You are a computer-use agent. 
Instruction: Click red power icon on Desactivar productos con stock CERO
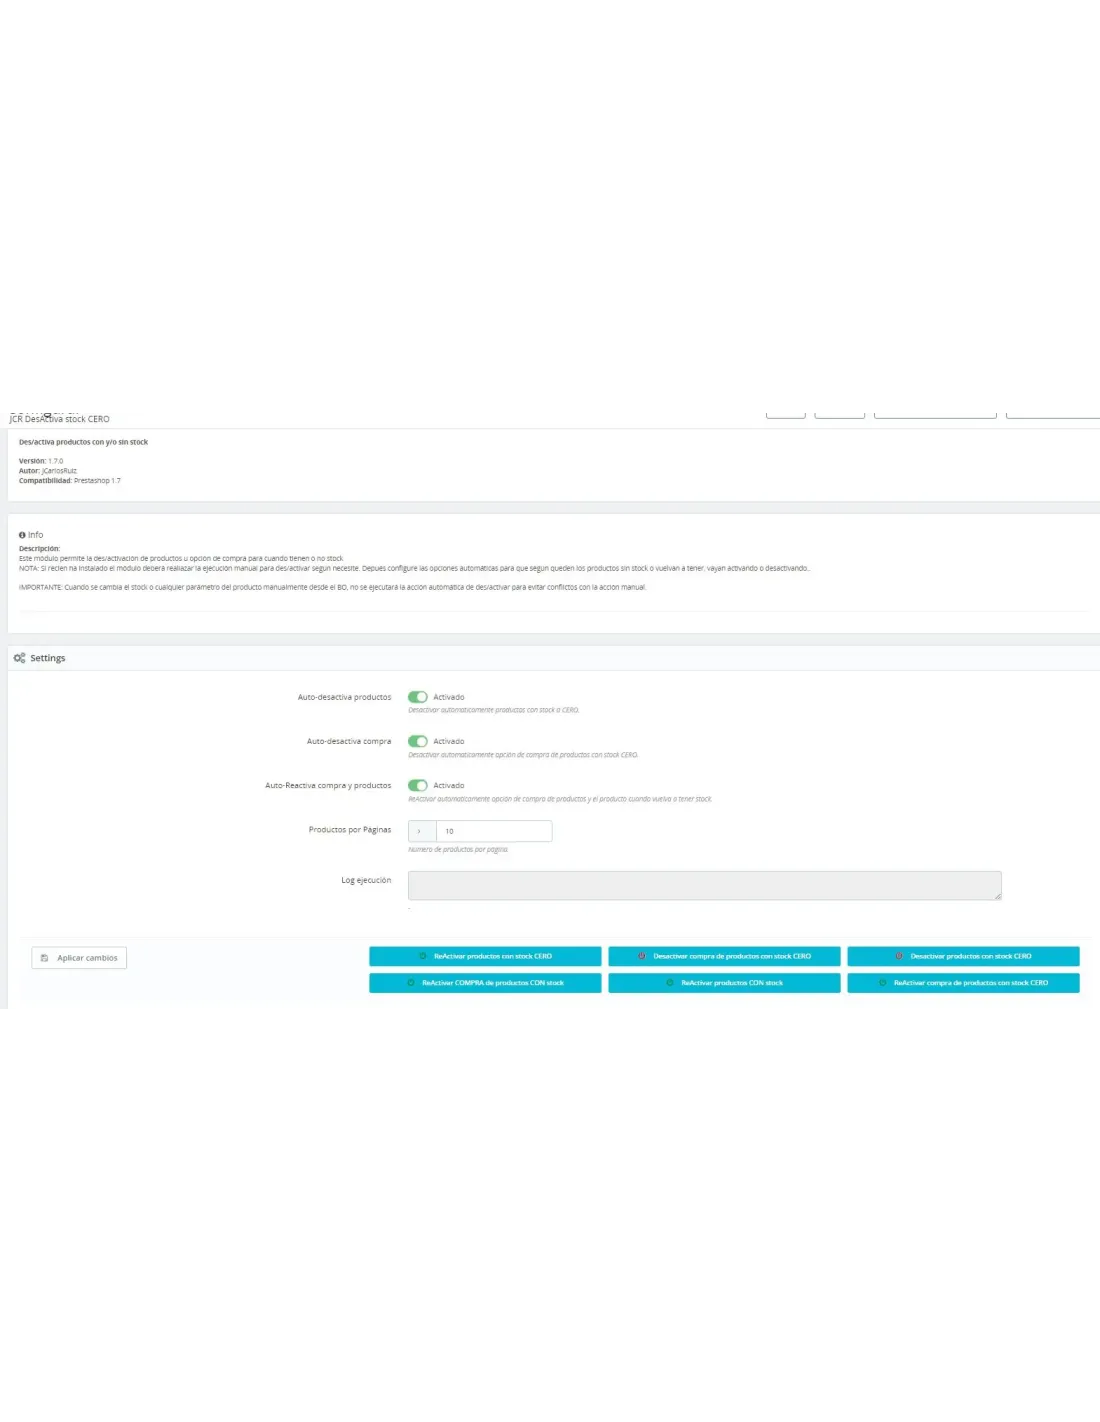pos(899,956)
